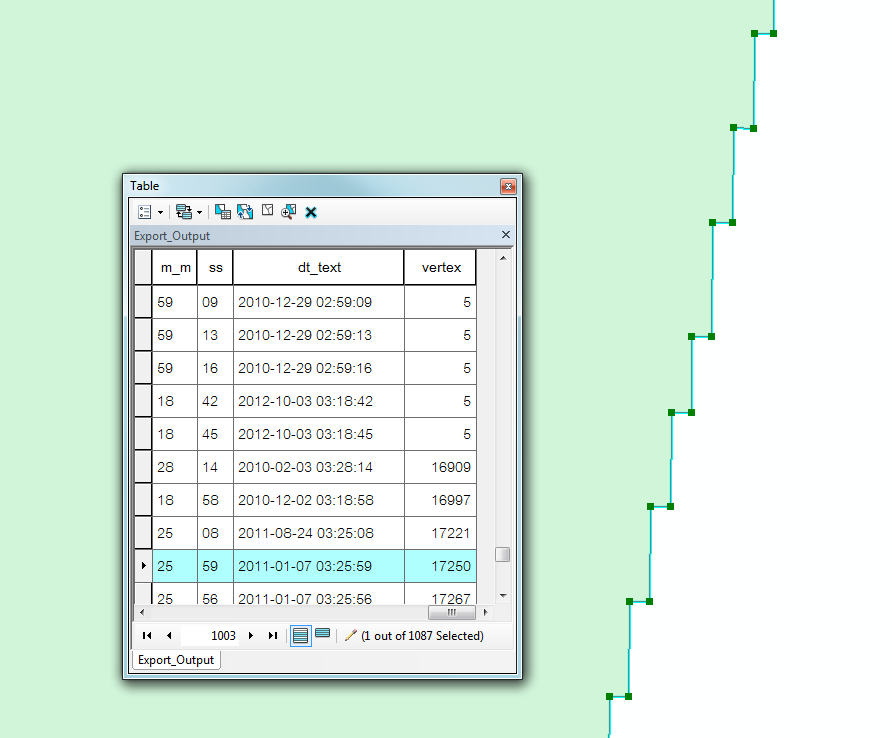Click the ss column header
892x738 pixels.
pyautogui.click(x=216, y=267)
